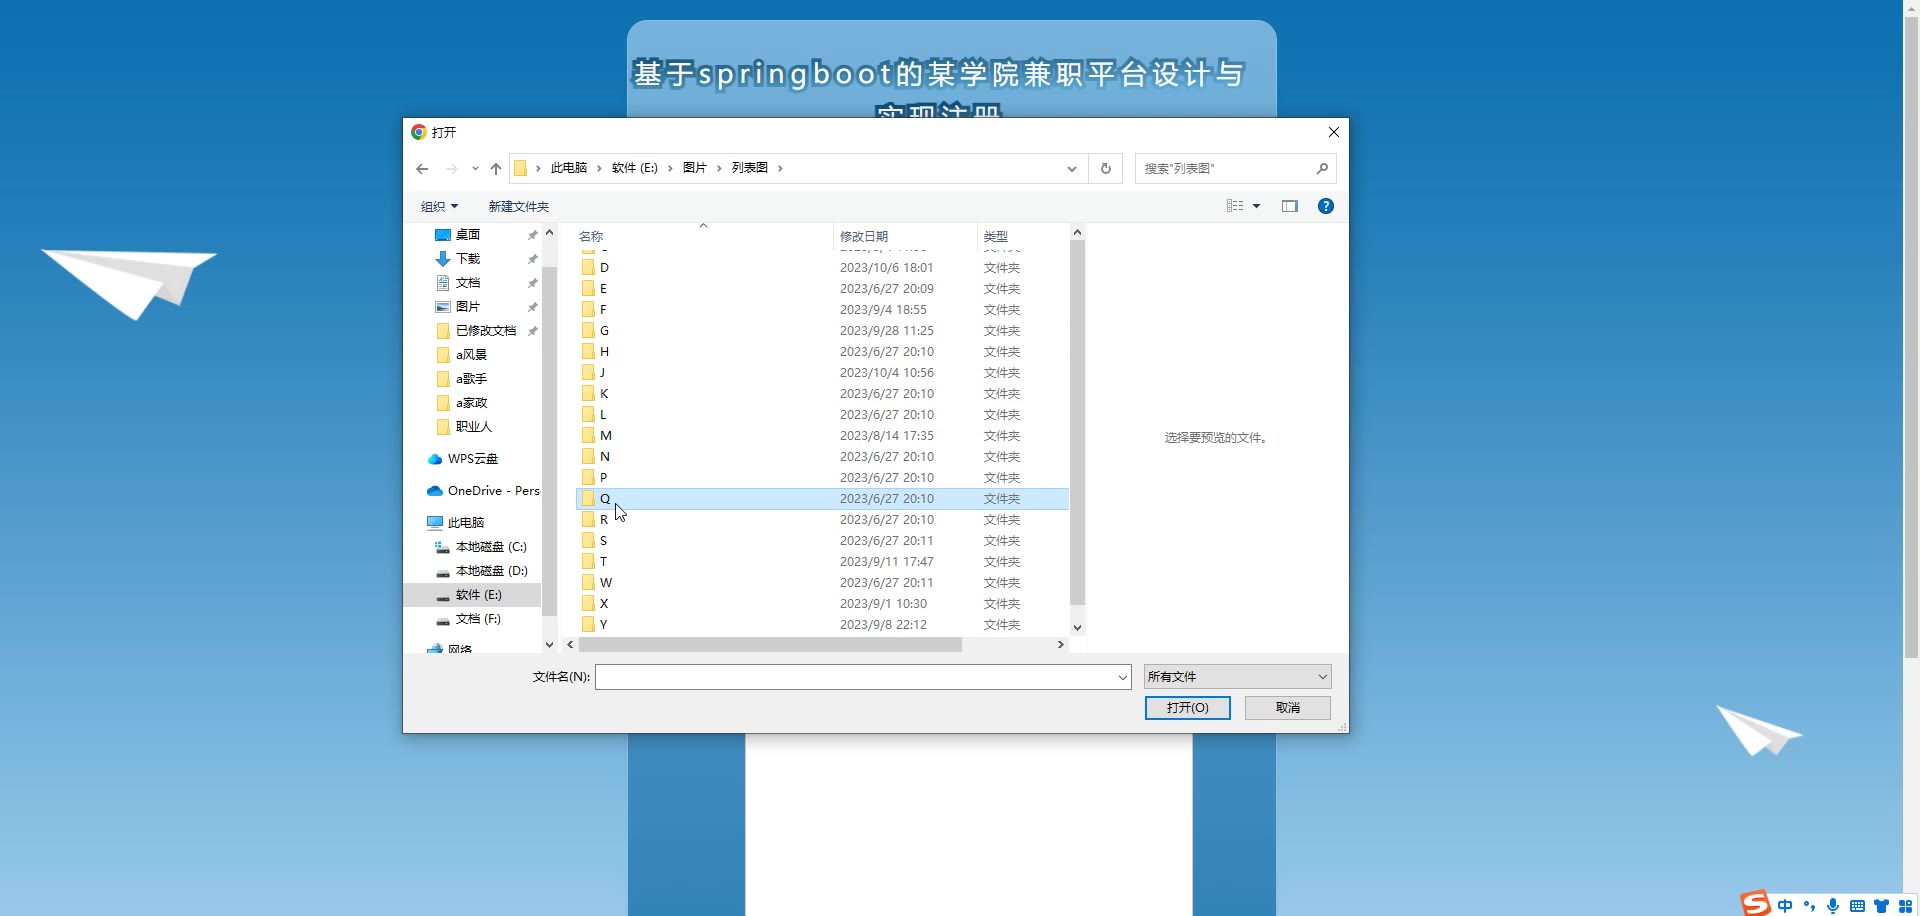Screen dimensions: 1920x916
Task: Expand the address bar history dropdown
Action: (x=1072, y=169)
